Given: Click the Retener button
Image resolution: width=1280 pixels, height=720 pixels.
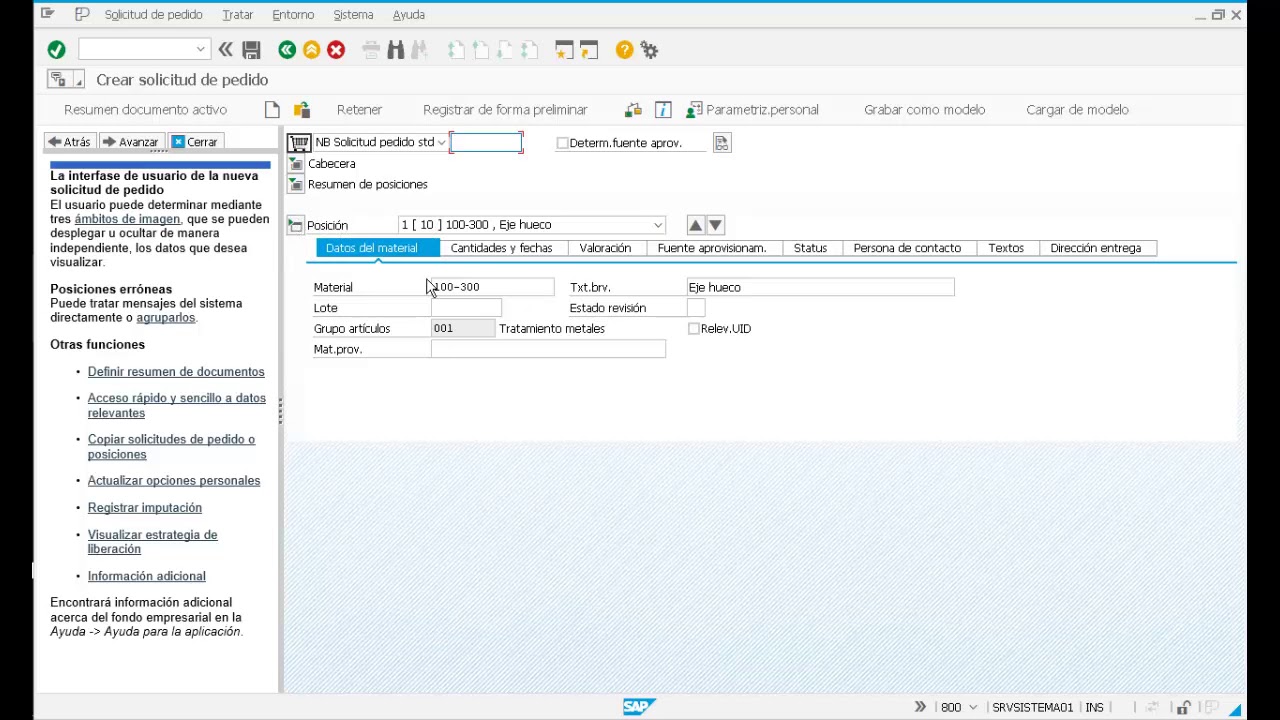Looking at the screenshot, I should (x=359, y=110).
